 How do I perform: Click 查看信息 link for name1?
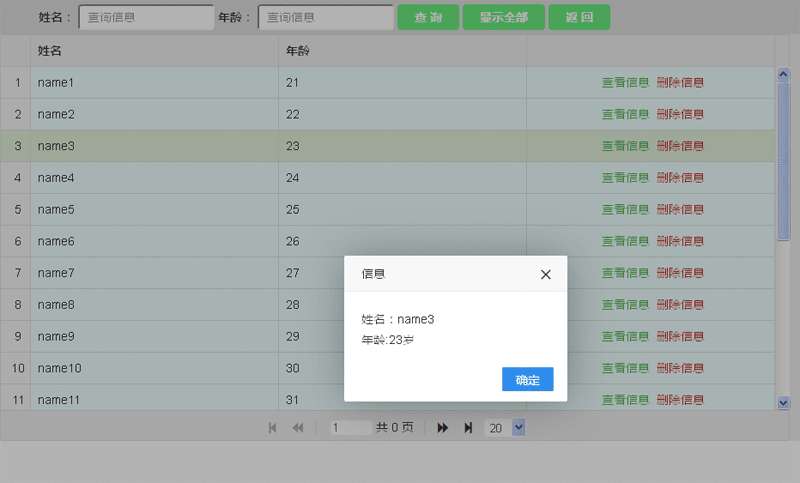tap(625, 83)
